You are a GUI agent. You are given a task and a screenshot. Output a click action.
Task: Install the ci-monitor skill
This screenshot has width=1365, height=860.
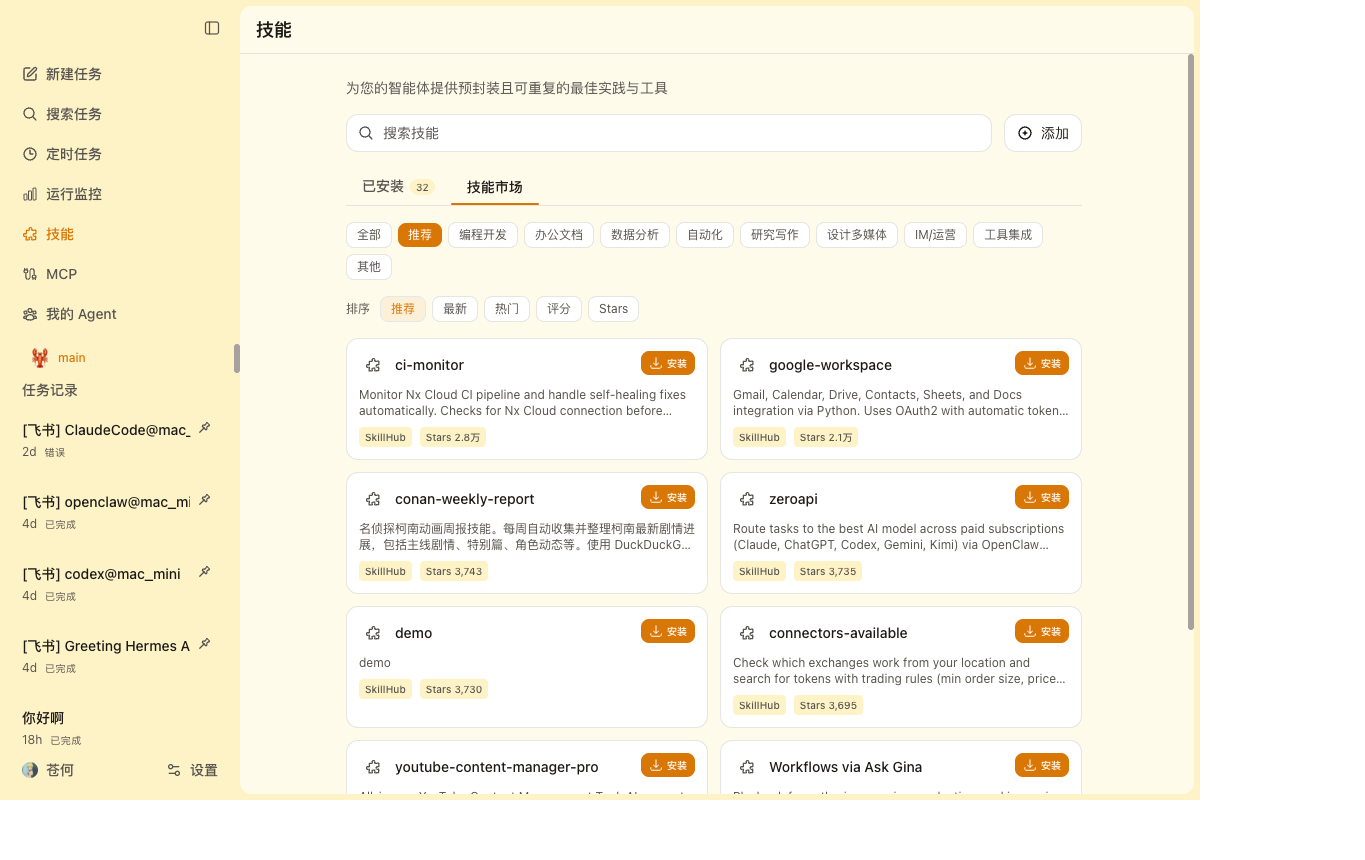[668, 363]
